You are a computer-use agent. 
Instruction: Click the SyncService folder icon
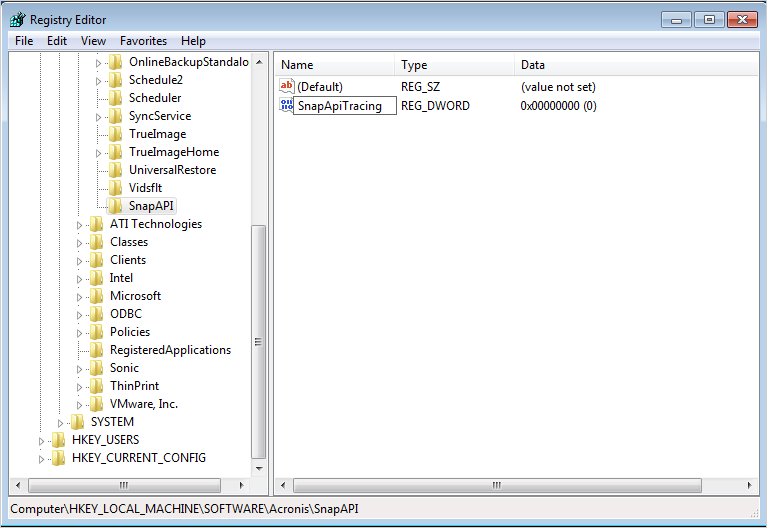(116, 116)
